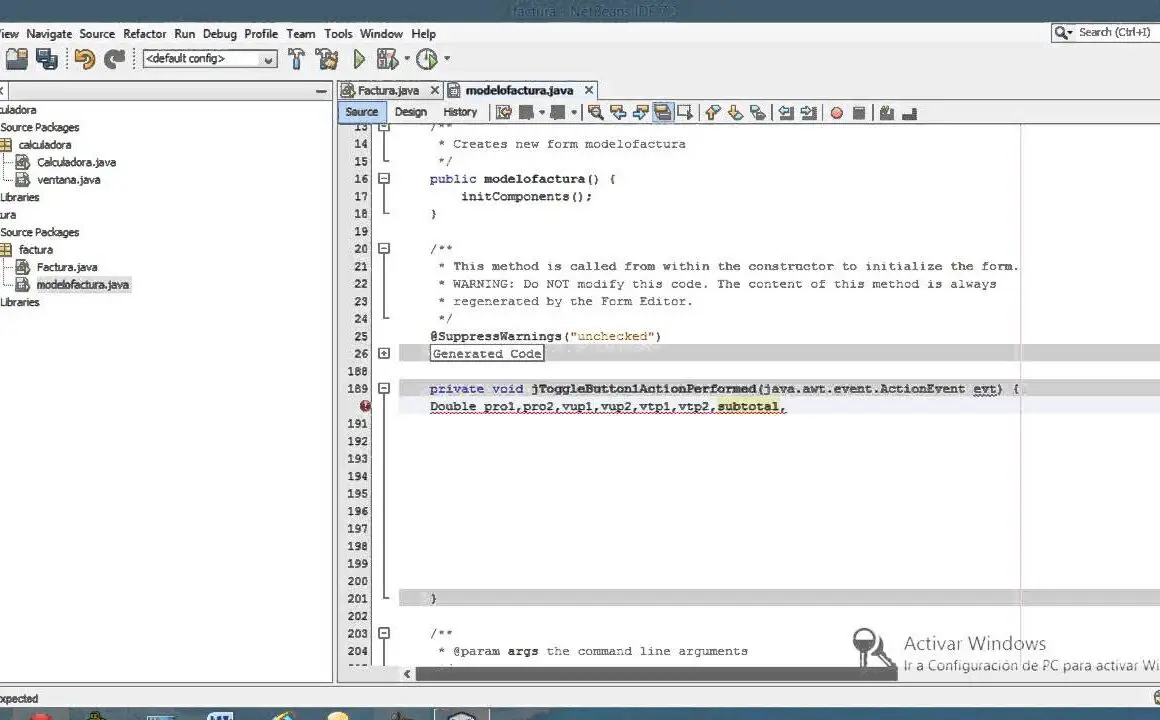Open the Refactor menu

[x=144, y=33]
